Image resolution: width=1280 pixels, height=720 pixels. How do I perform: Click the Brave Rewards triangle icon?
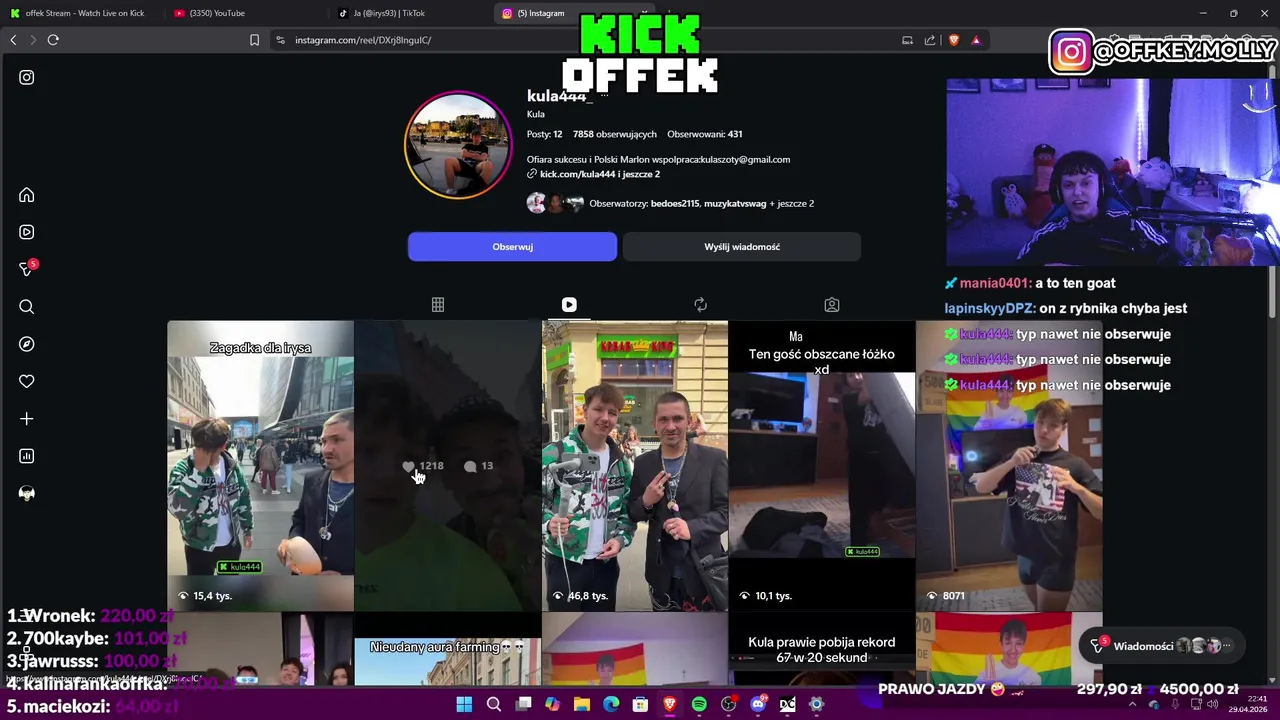click(x=976, y=40)
